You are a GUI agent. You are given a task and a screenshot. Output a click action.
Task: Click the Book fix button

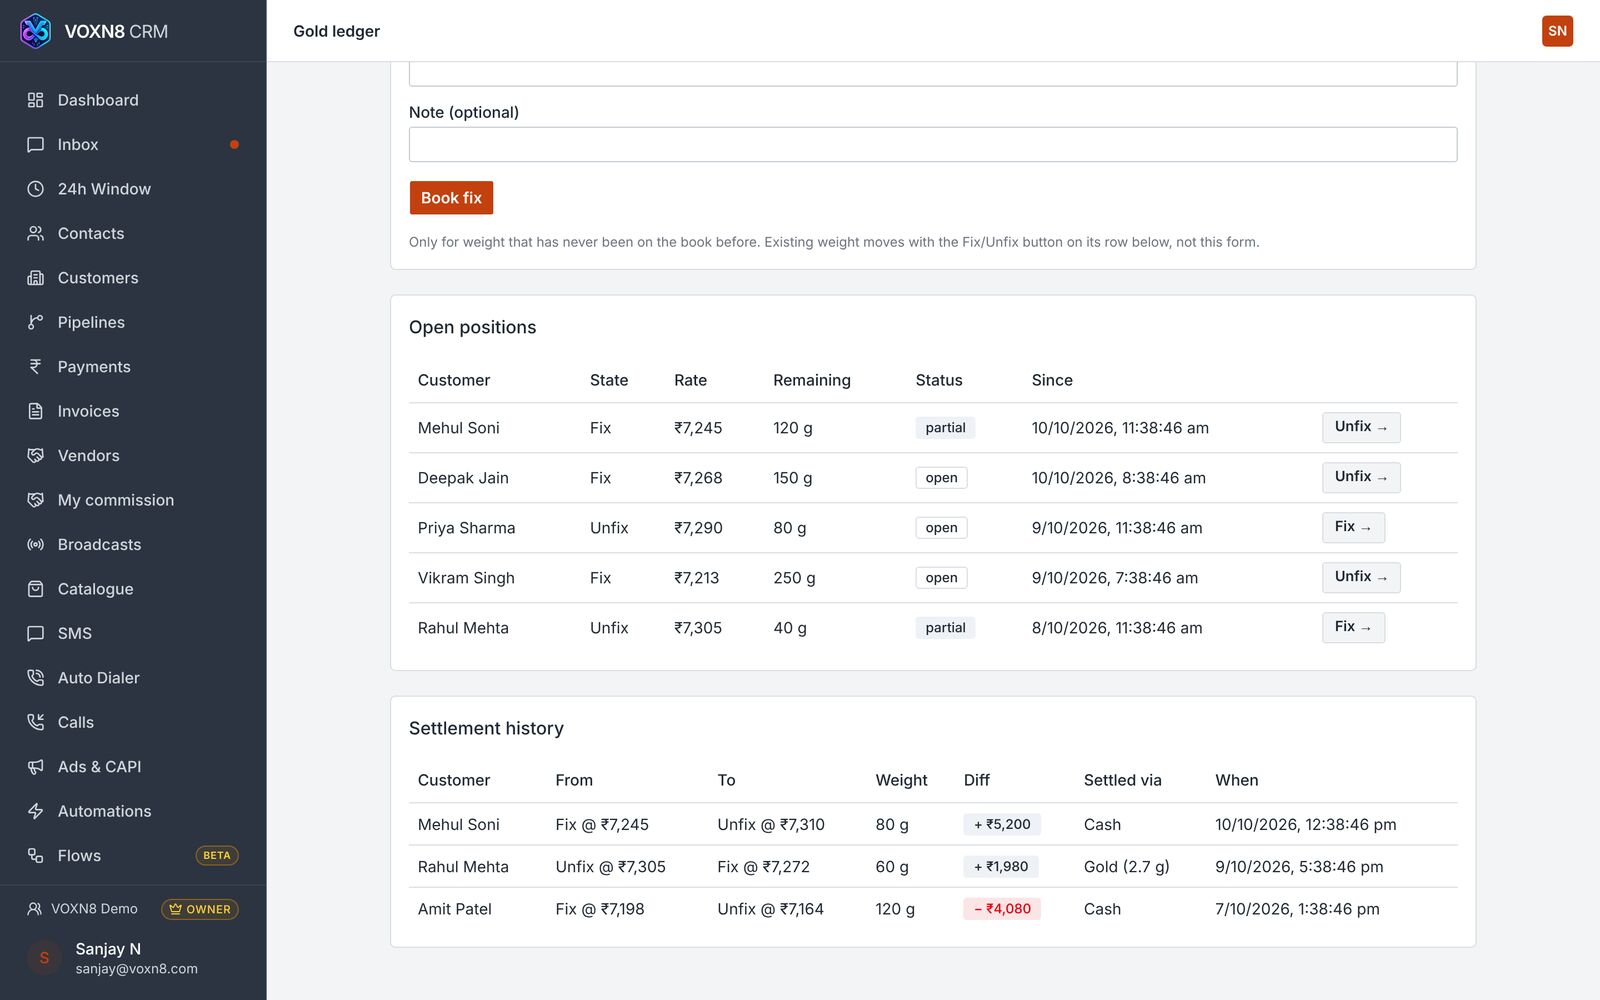tap(451, 198)
